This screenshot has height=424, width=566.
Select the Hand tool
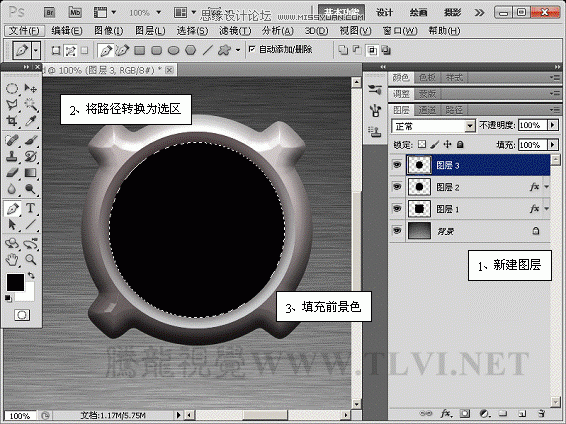pyautogui.click(x=12, y=259)
